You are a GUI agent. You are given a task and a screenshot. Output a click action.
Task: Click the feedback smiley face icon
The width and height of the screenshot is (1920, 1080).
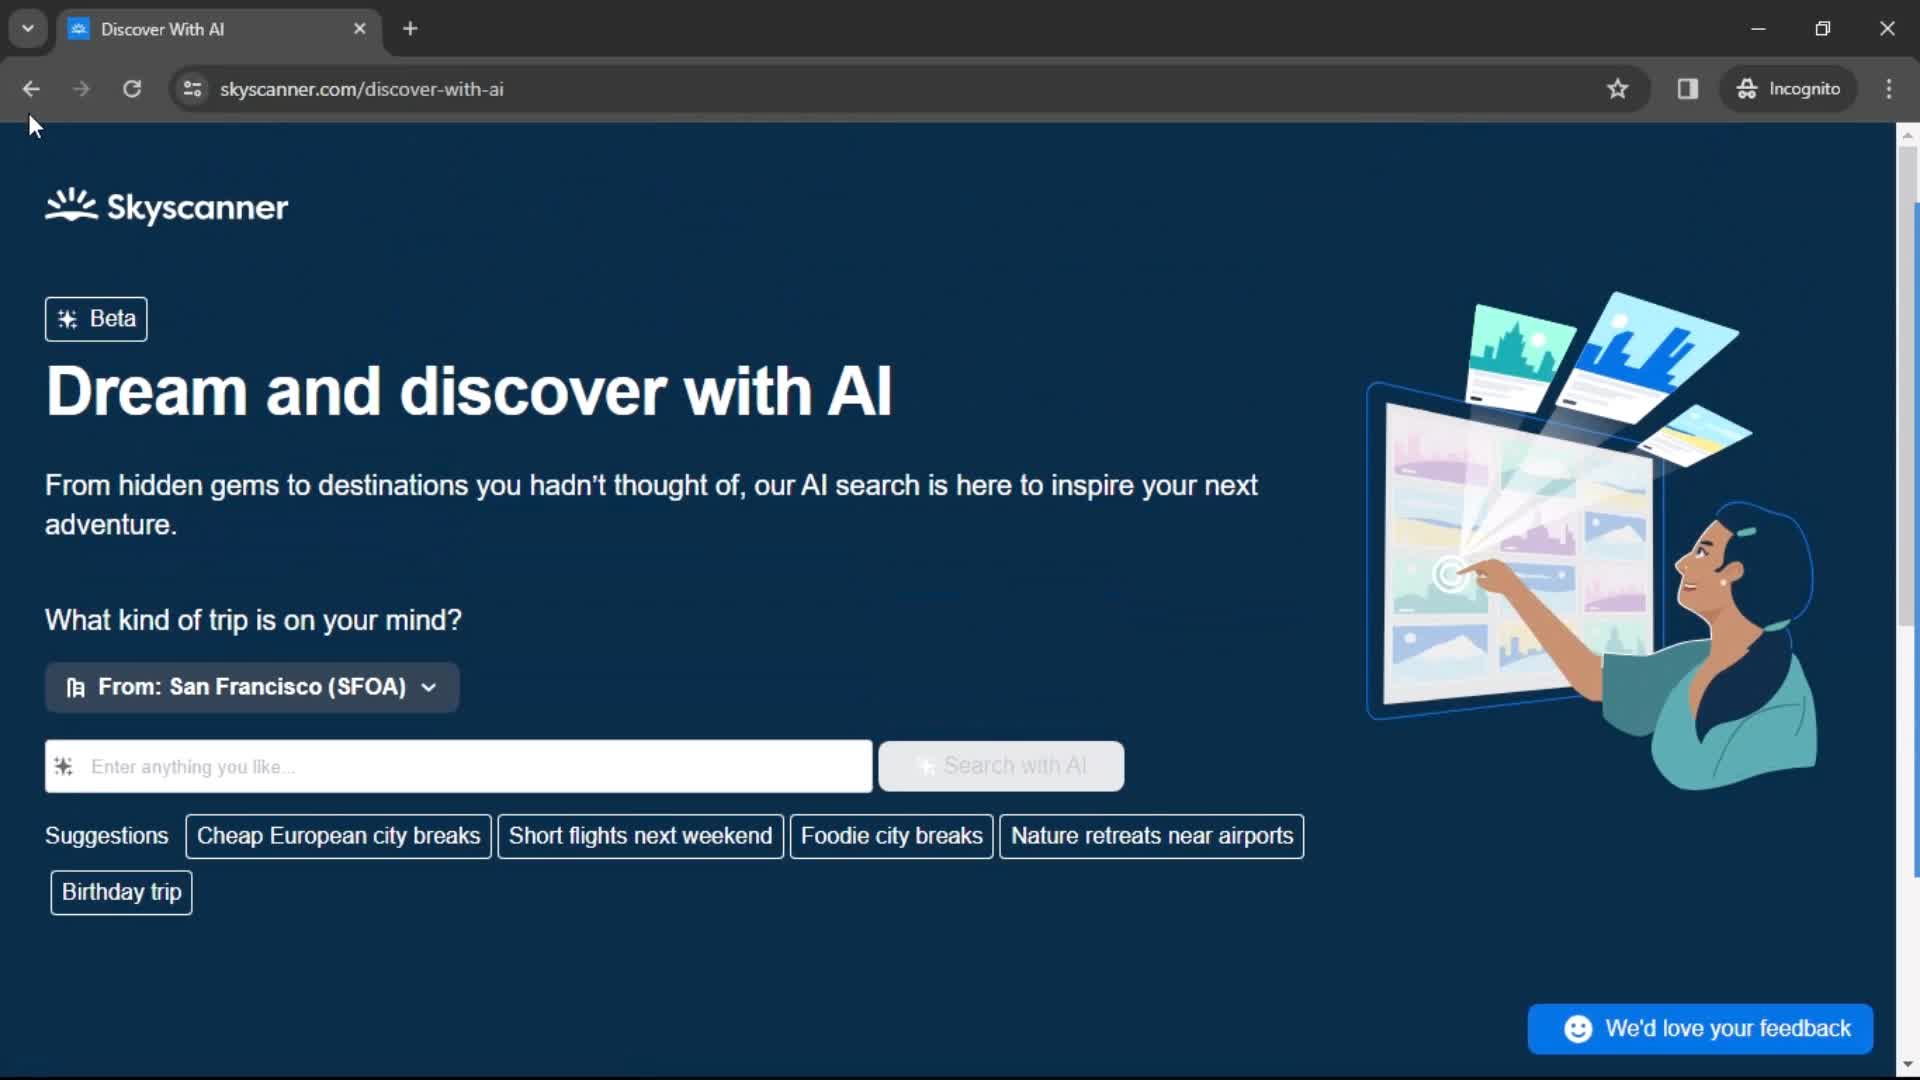click(x=1578, y=1029)
